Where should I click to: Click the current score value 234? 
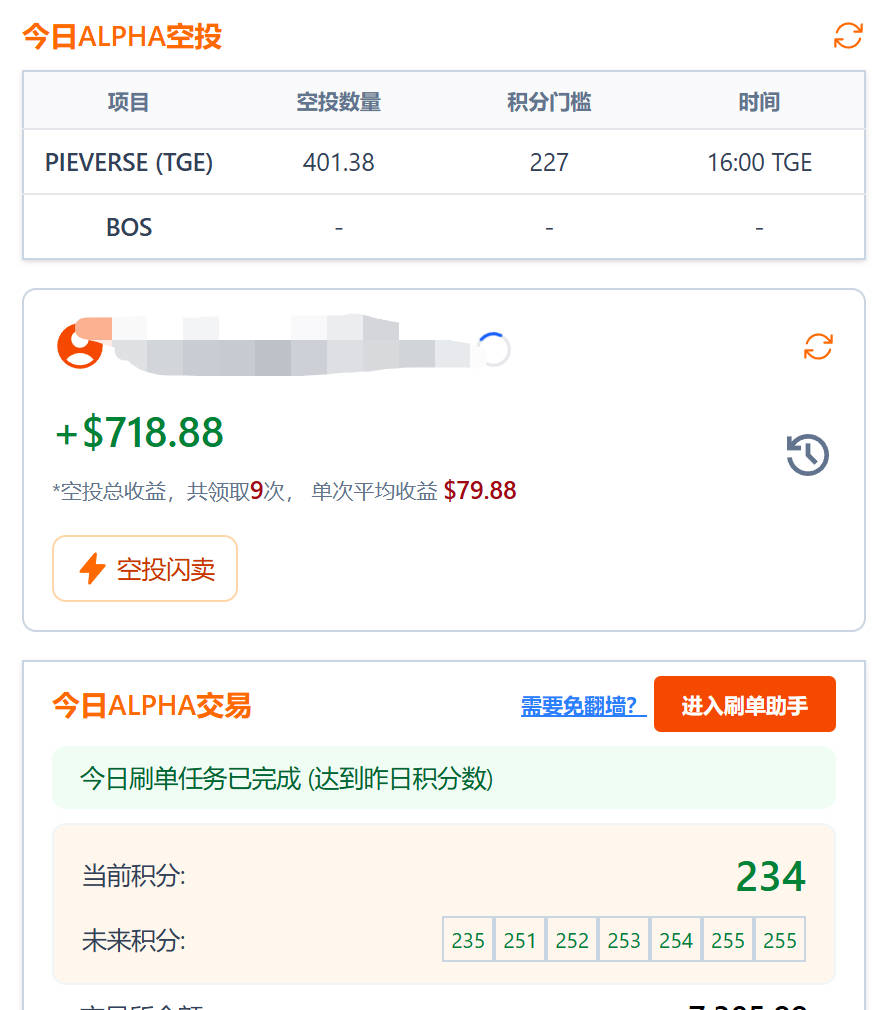[770, 877]
